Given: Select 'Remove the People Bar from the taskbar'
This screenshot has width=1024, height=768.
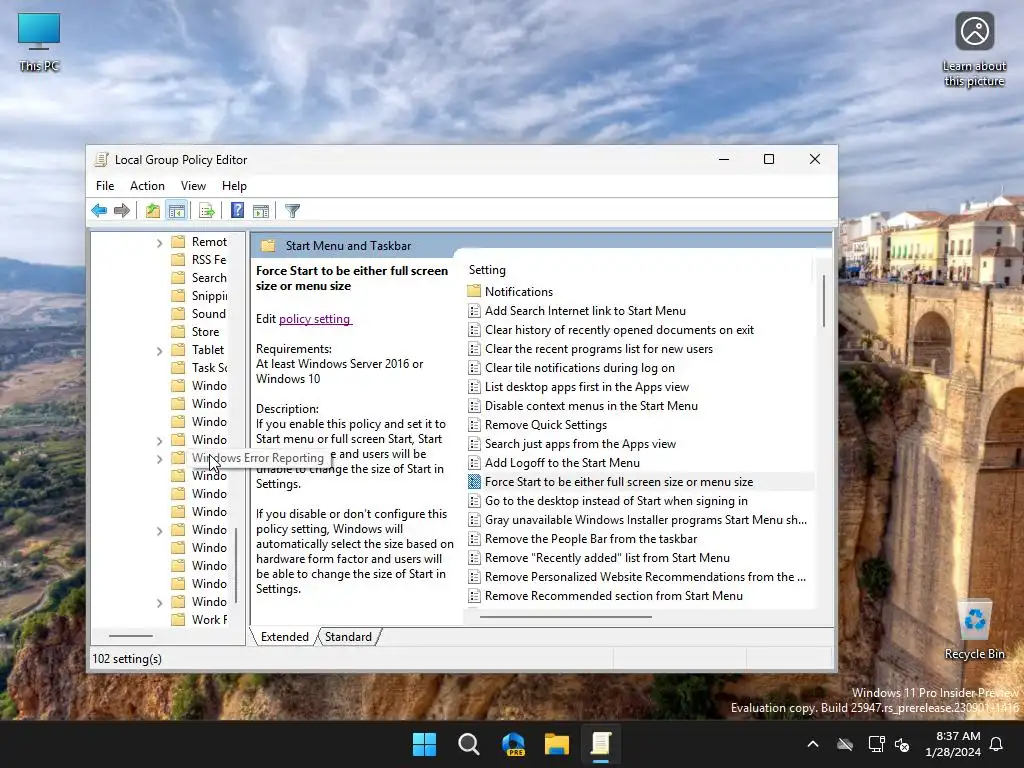Looking at the screenshot, I should coord(591,539).
